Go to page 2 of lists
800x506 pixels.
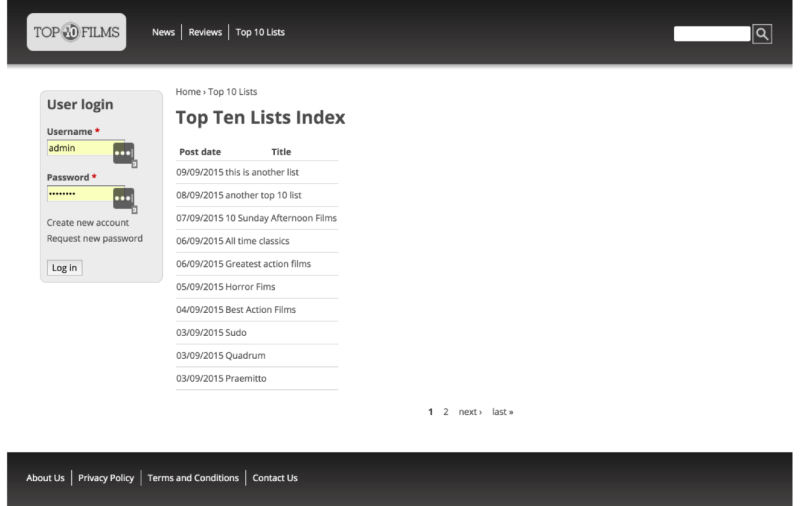coord(446,412)
